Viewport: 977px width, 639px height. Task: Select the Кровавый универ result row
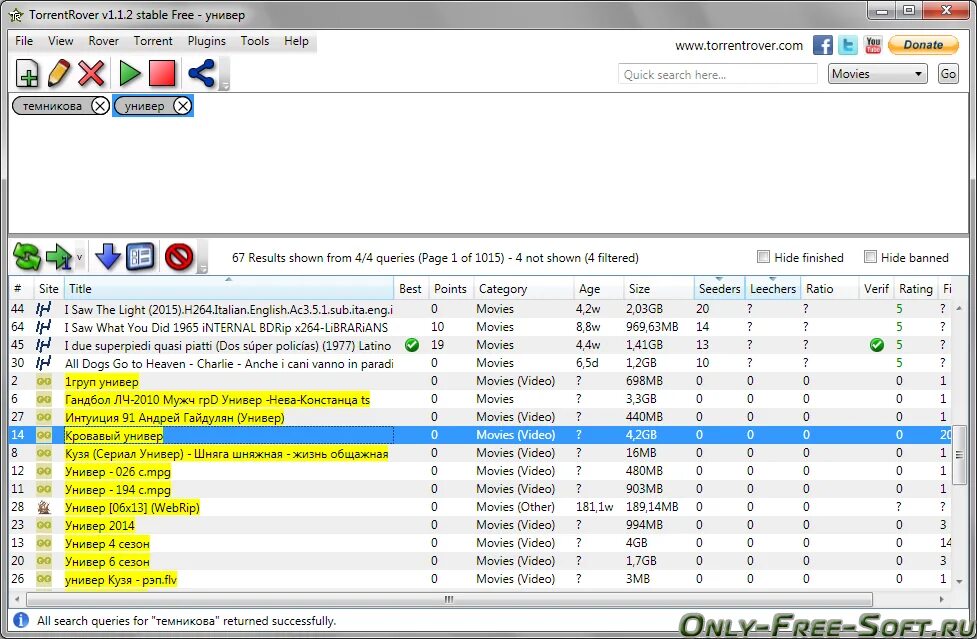click(x=480, y=435)
